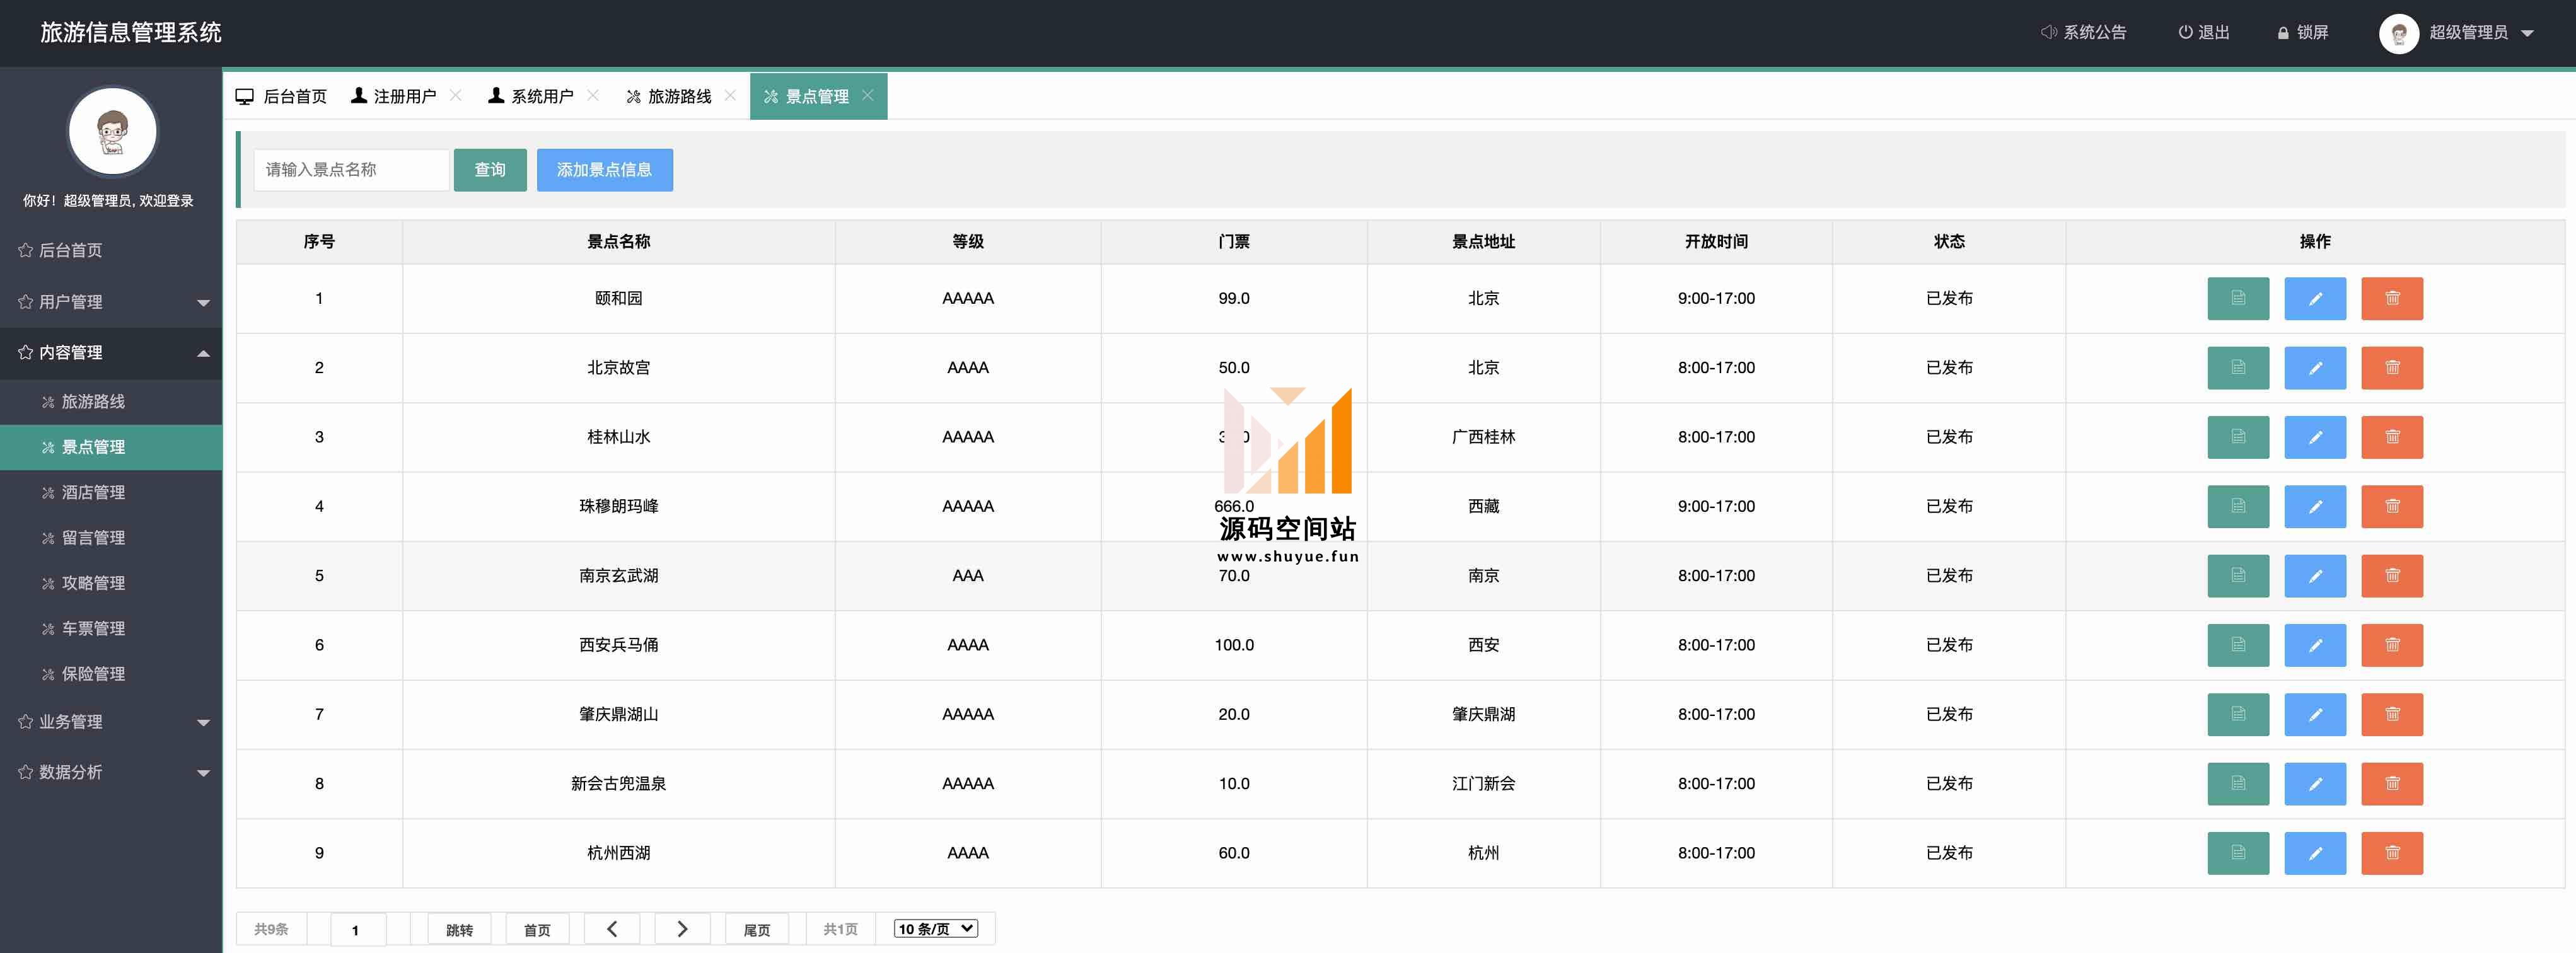Go to 尾页 in pagination
Viewport: 2576px width, 953px height.
click(757, 930)
